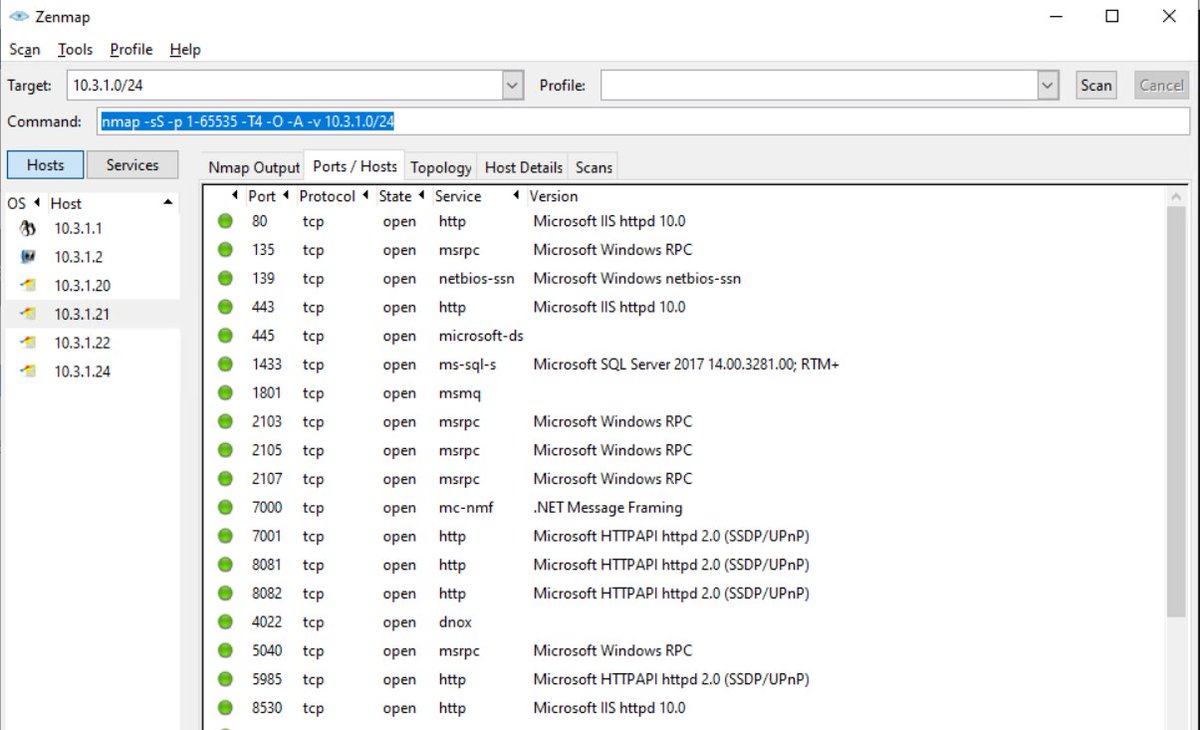Click the green open indicator for port 8082
The height and width of the screenshot is (730, 1200).
point(226,593)
